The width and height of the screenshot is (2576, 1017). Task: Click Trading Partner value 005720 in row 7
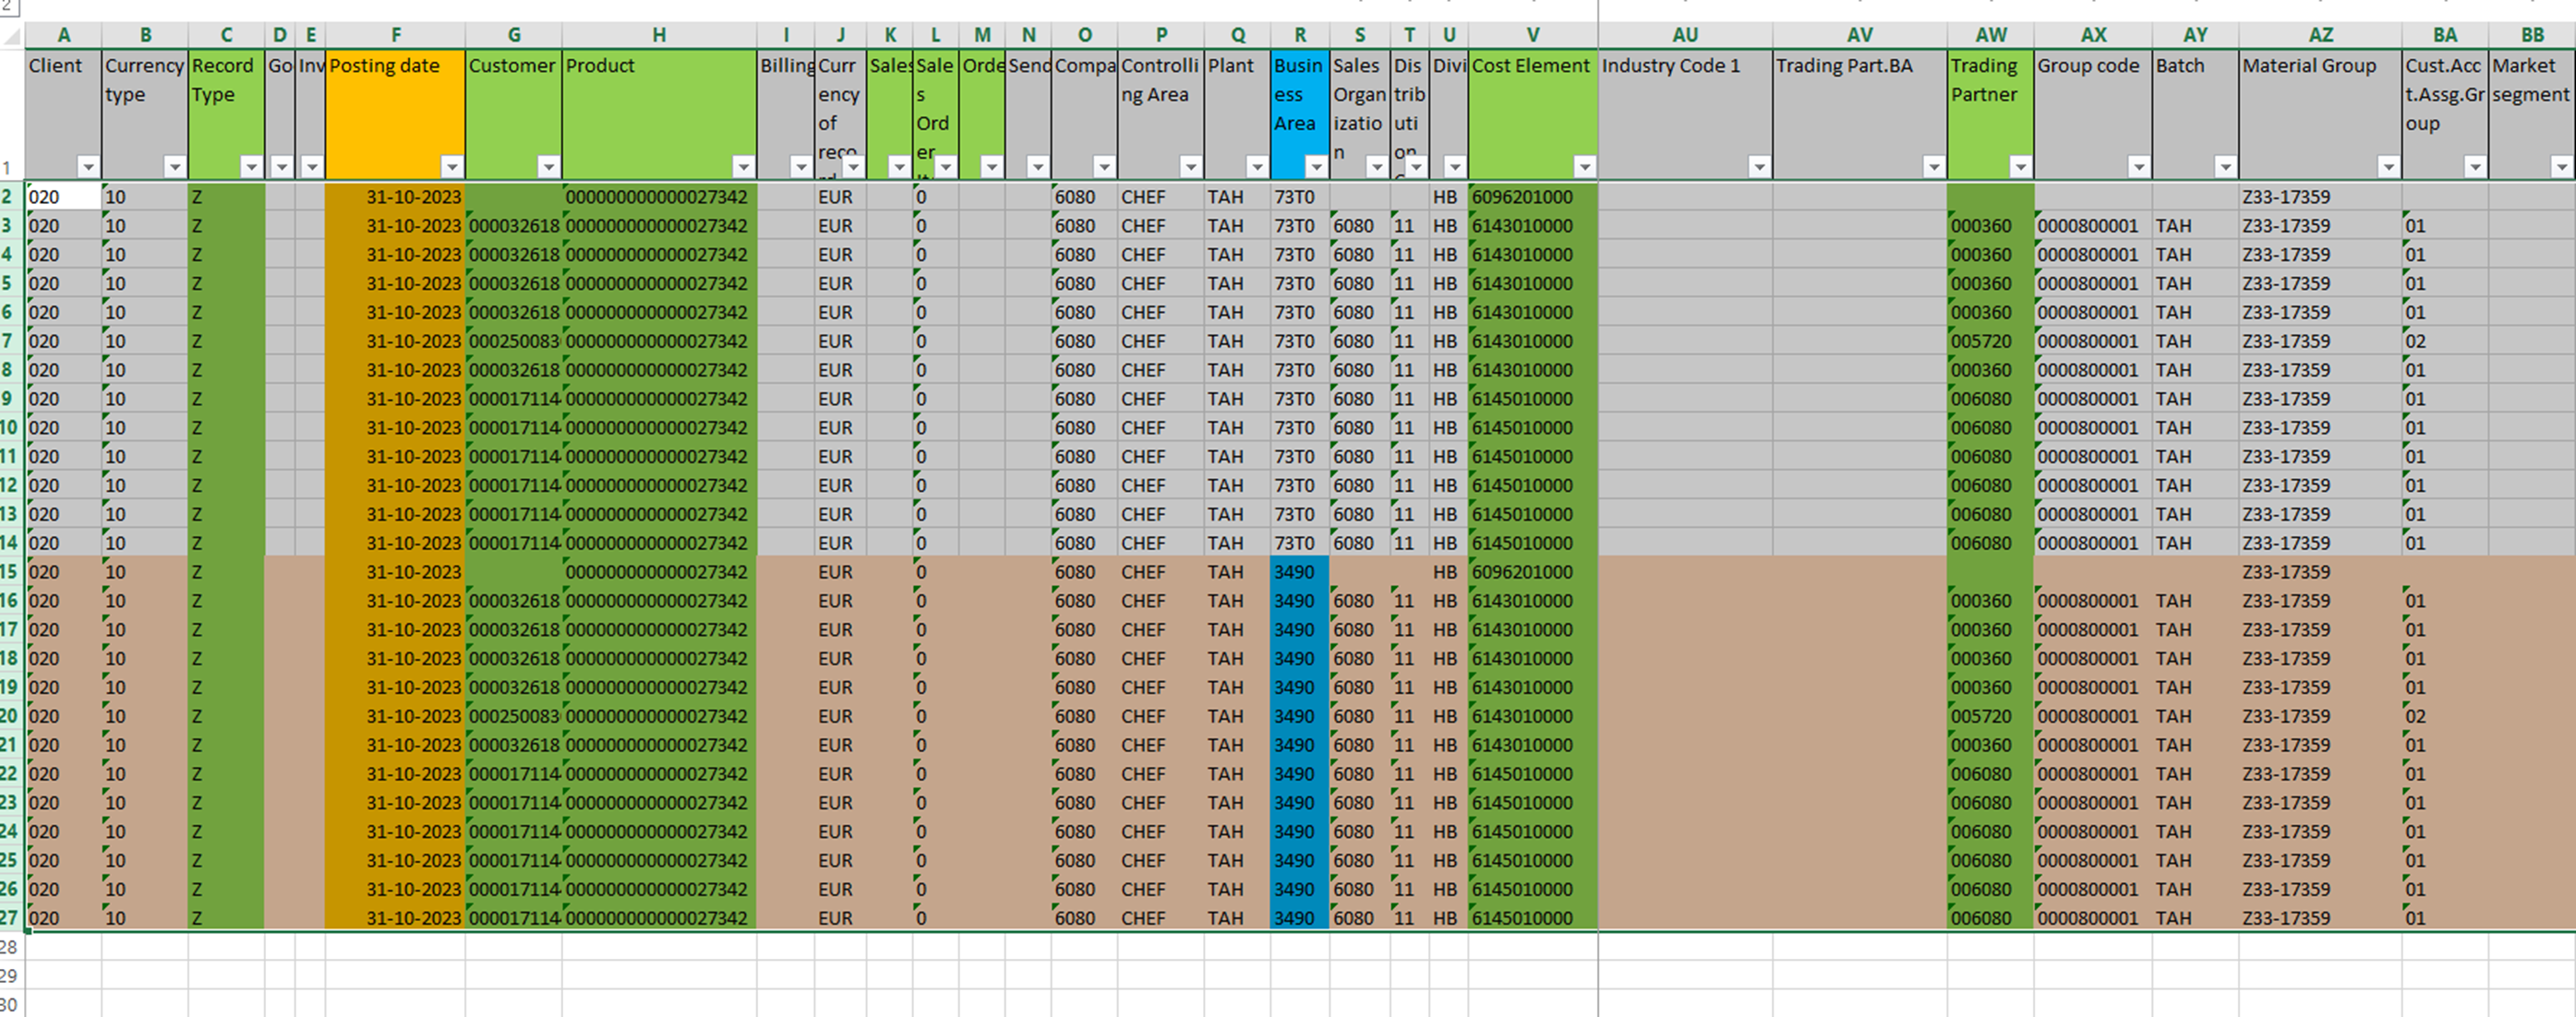point(1981,341)
